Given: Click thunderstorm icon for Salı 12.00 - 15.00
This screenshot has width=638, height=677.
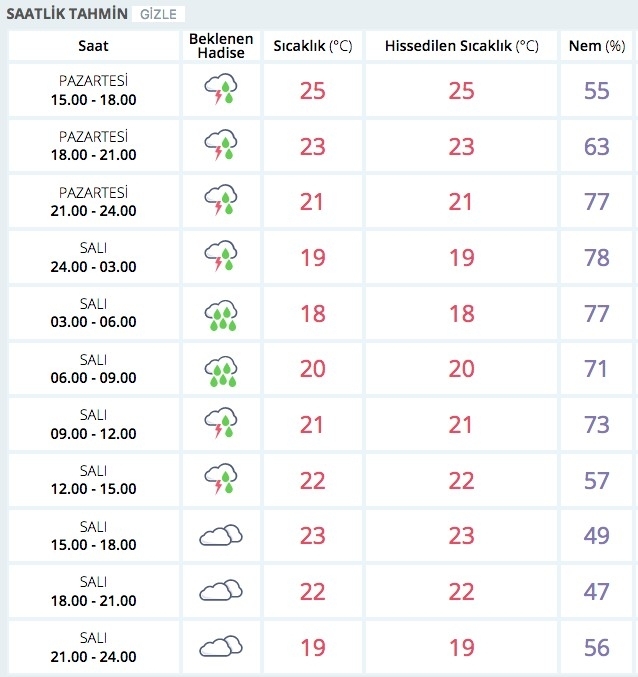Looking at the screenshot, I should click(220, 483).
